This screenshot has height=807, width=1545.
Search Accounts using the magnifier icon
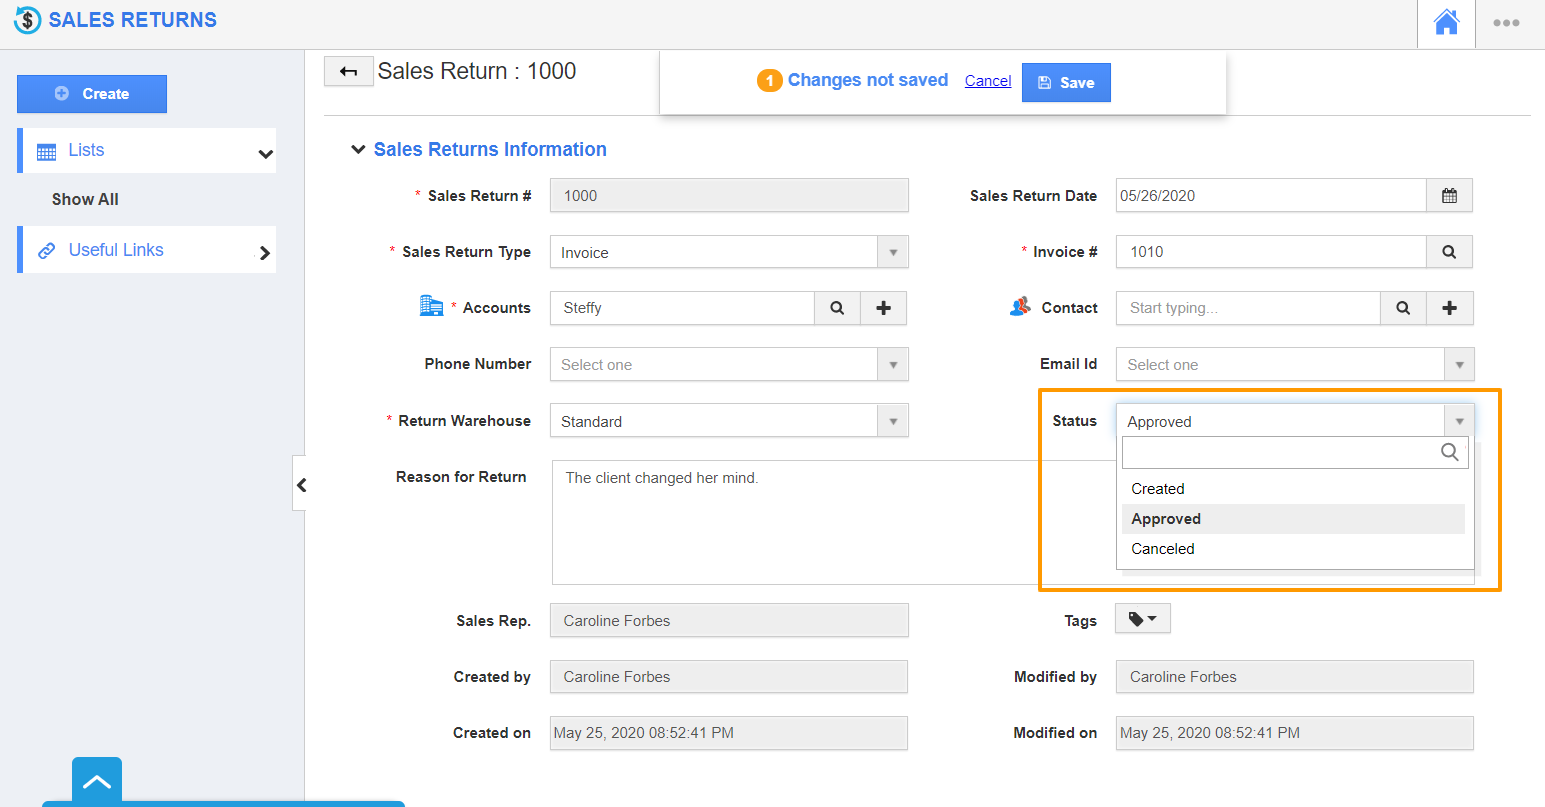pos(837,308)
